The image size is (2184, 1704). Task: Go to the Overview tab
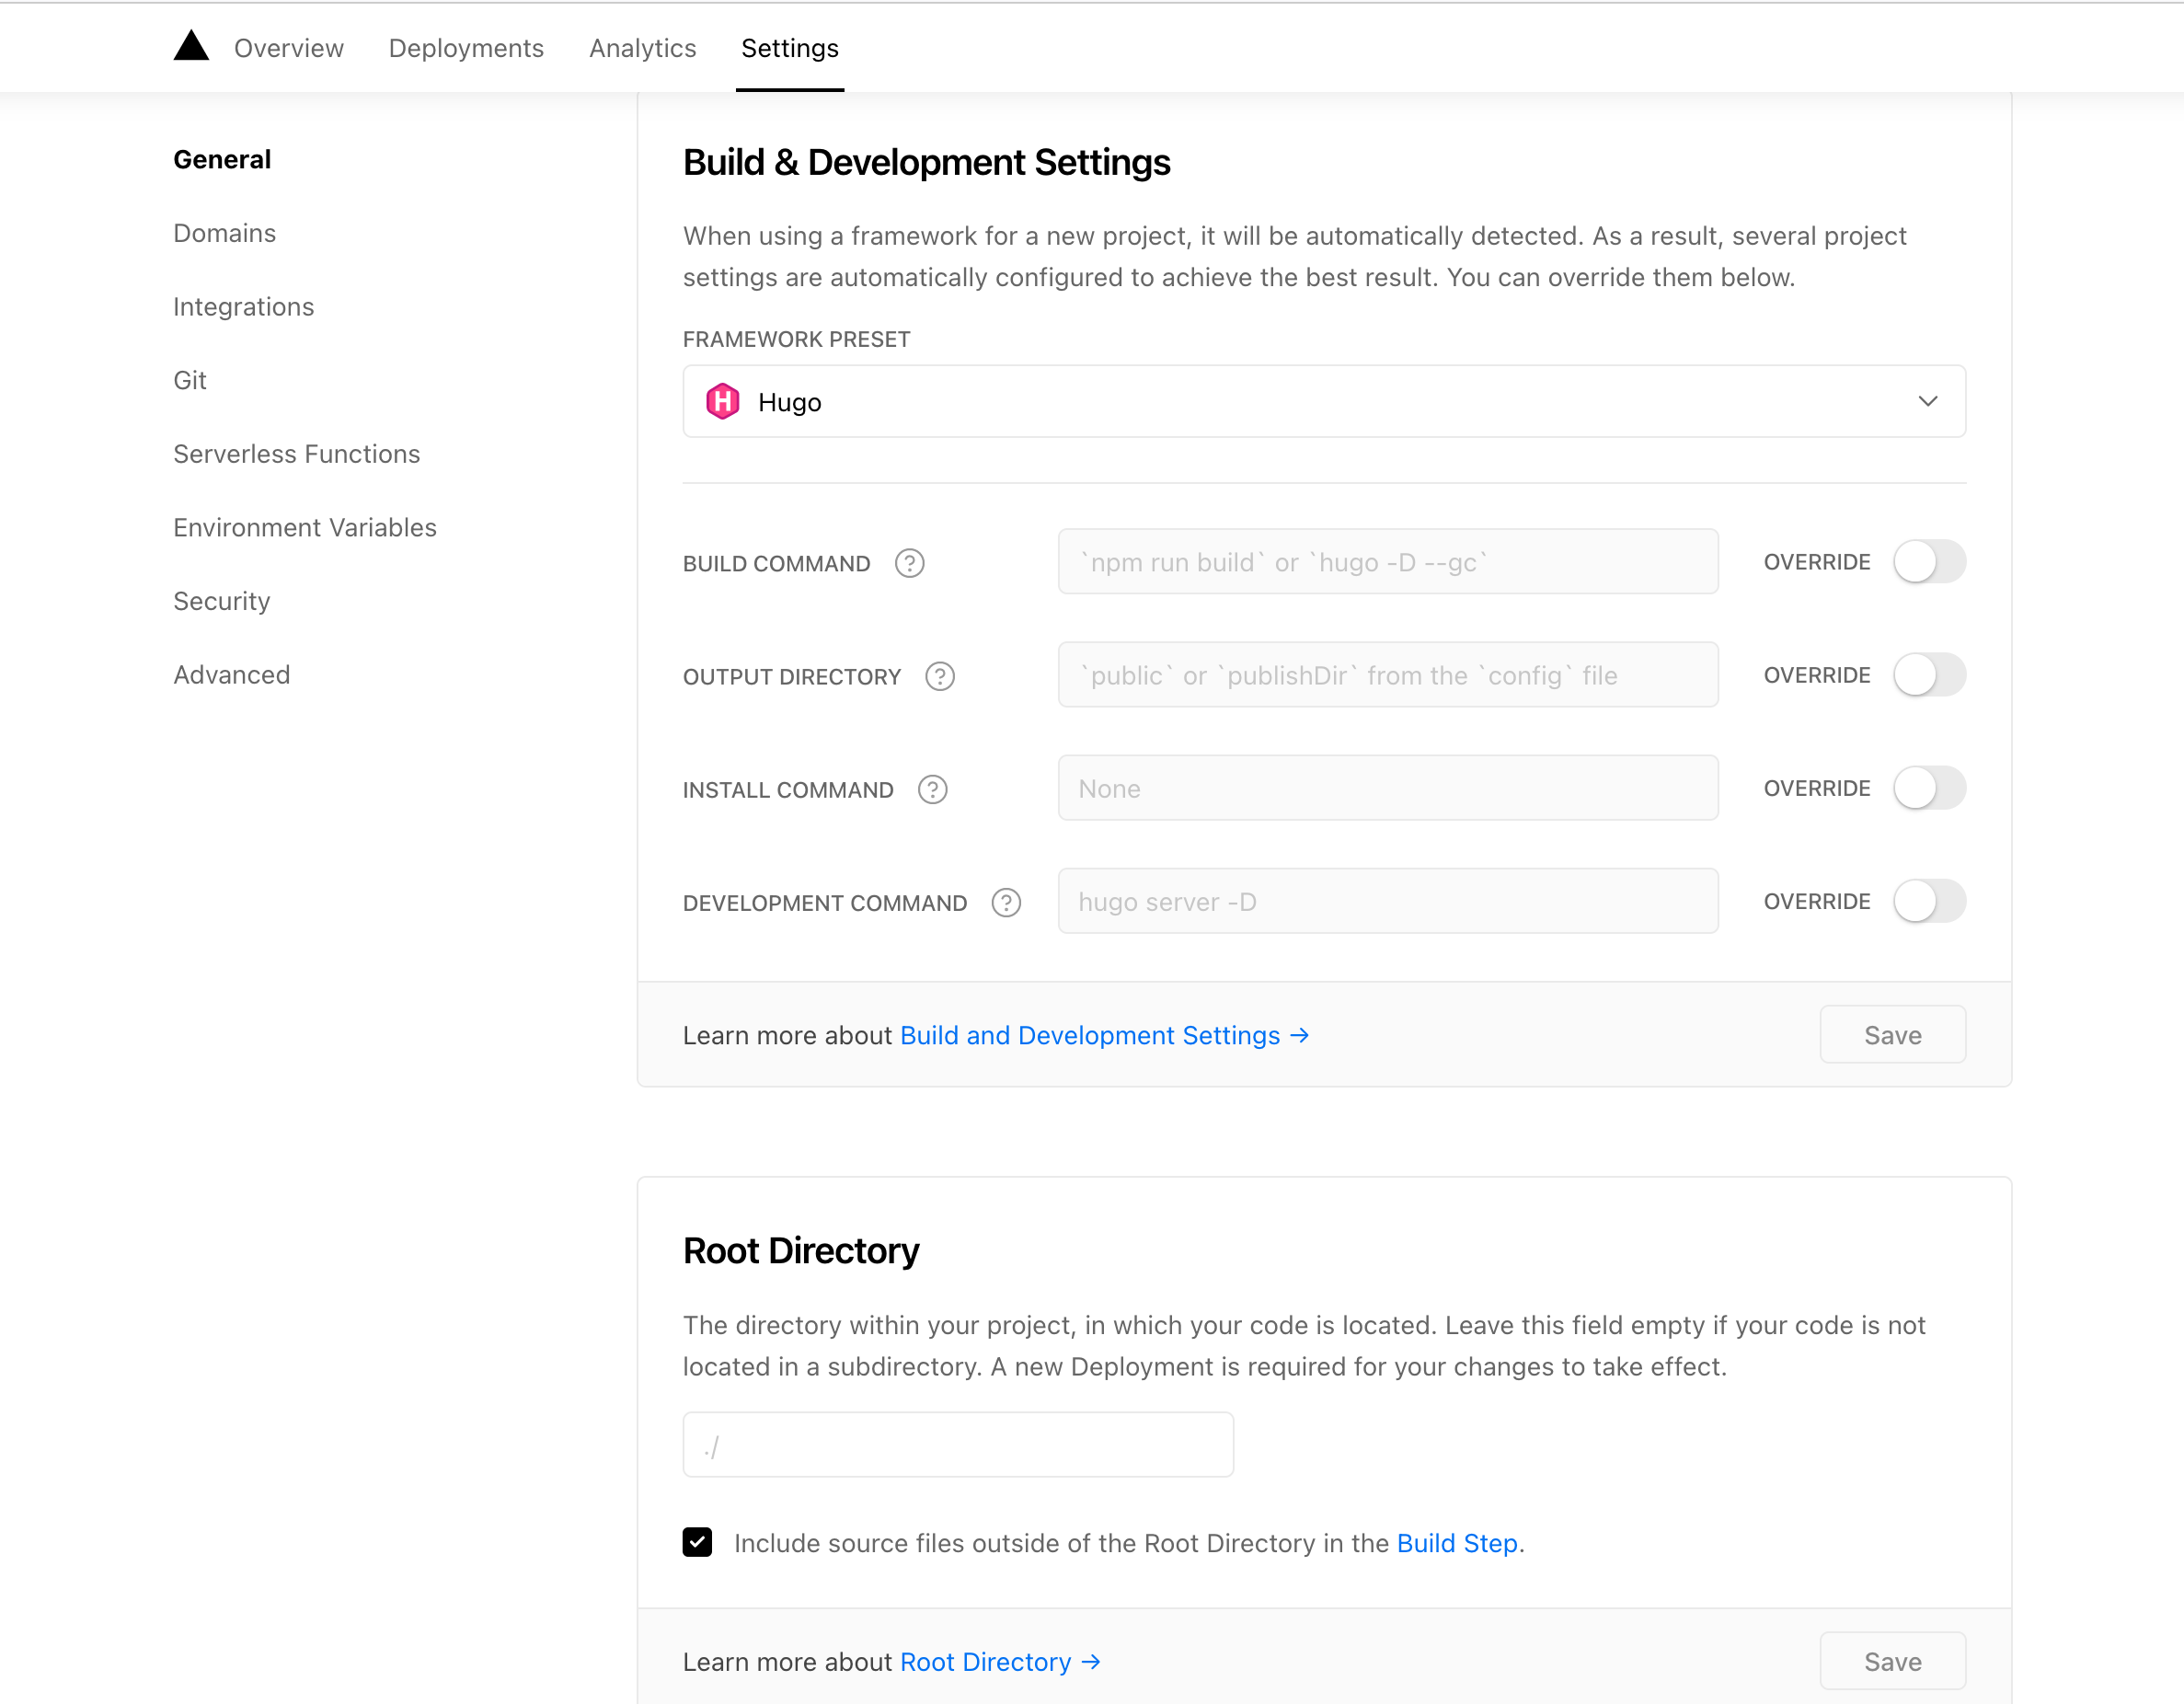288,47
